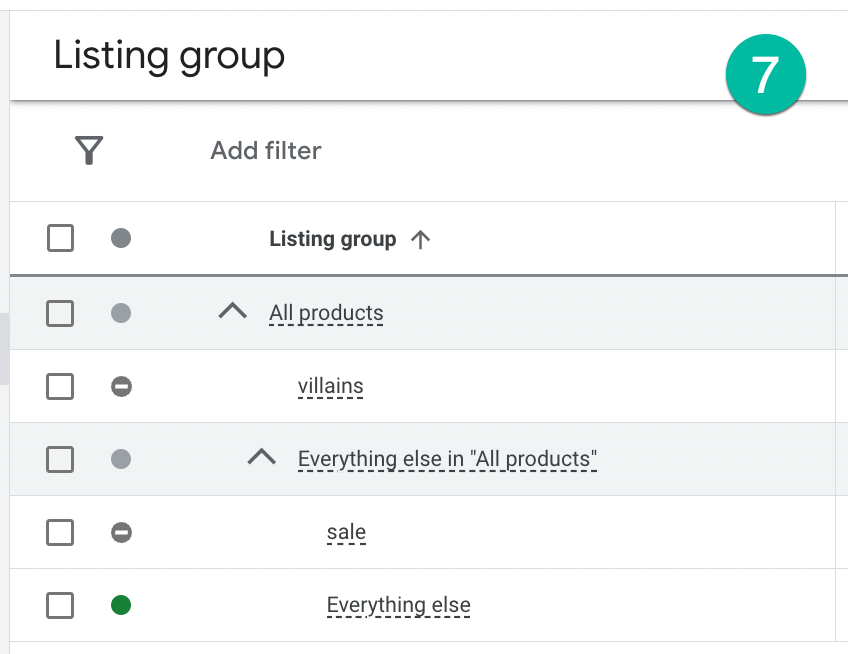Click the Add filter field

266,151
